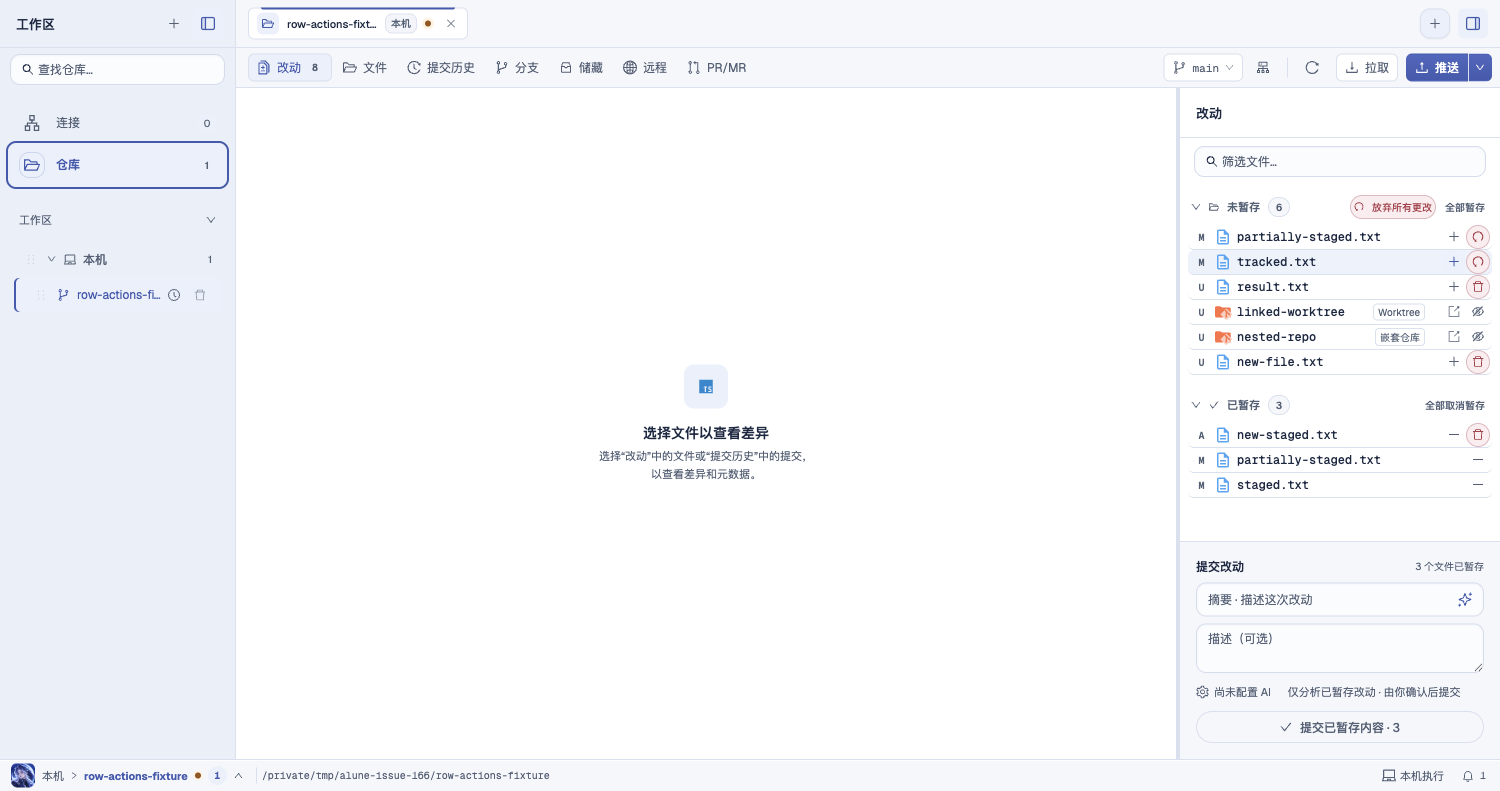The image size is (1500, 791).
Task: Delete new-staged.txt via trash icon
Action: click(x=1478, y=435)
